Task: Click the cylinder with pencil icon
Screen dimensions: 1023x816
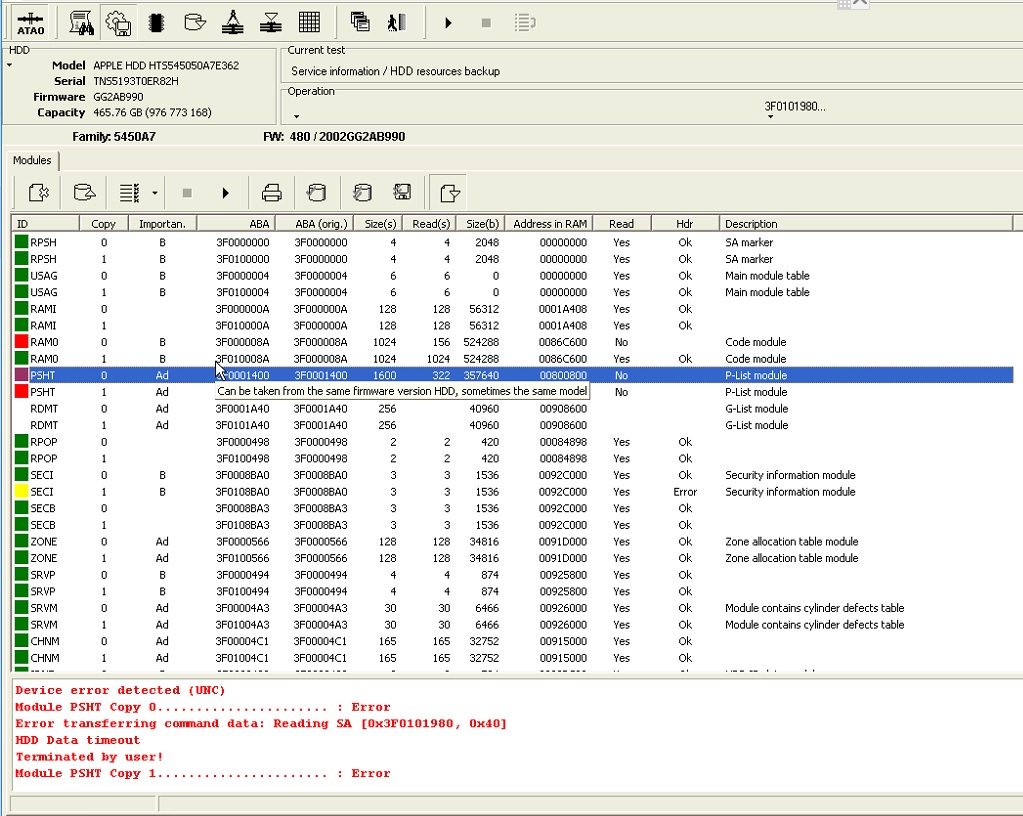Action: [x=362, y=193]
